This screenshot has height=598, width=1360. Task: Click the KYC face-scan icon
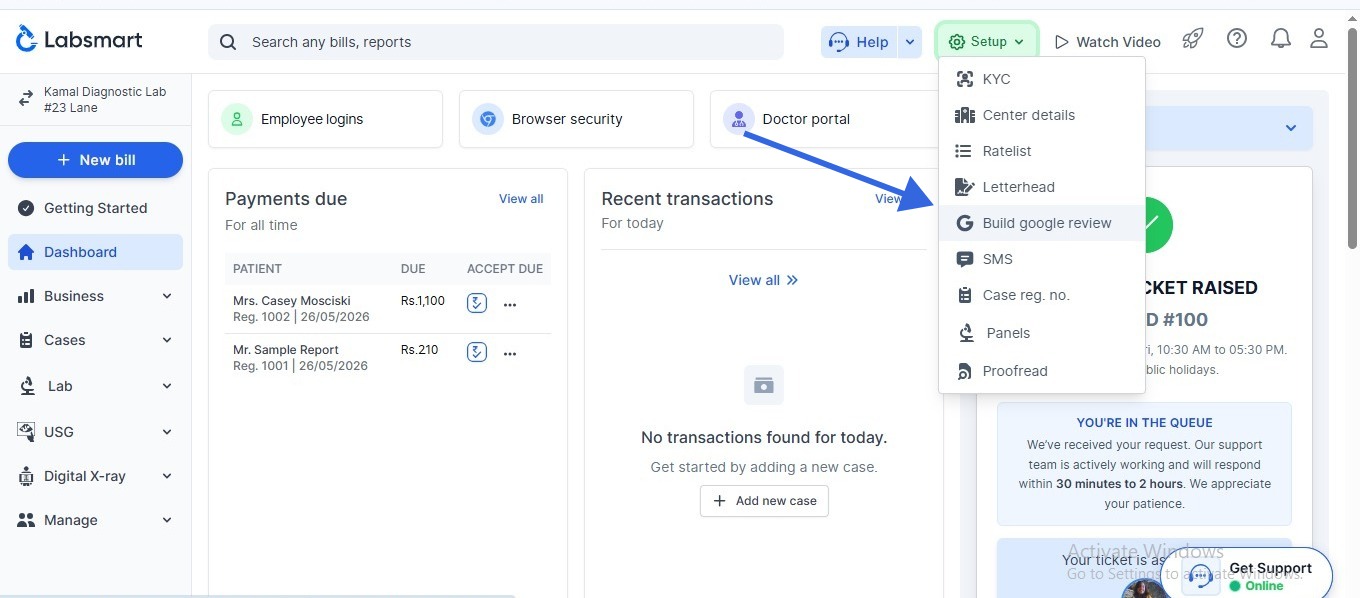(965, 79)
